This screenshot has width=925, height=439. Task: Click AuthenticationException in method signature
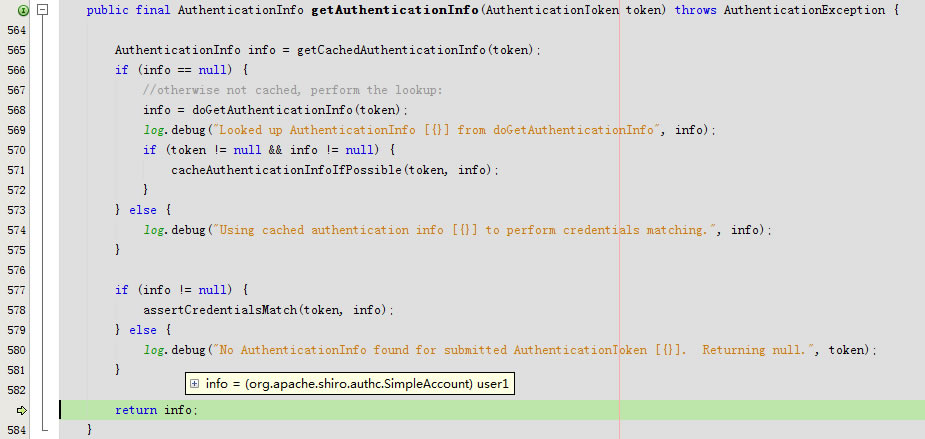(804, 10)
